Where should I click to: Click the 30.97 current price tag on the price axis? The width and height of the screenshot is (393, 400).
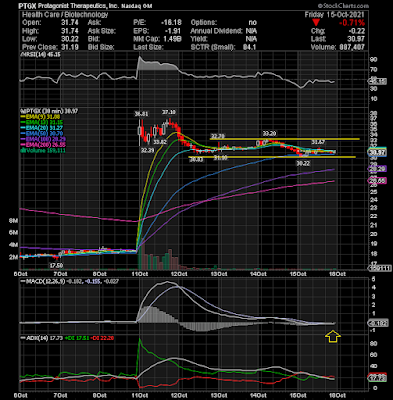click(378, 152)
